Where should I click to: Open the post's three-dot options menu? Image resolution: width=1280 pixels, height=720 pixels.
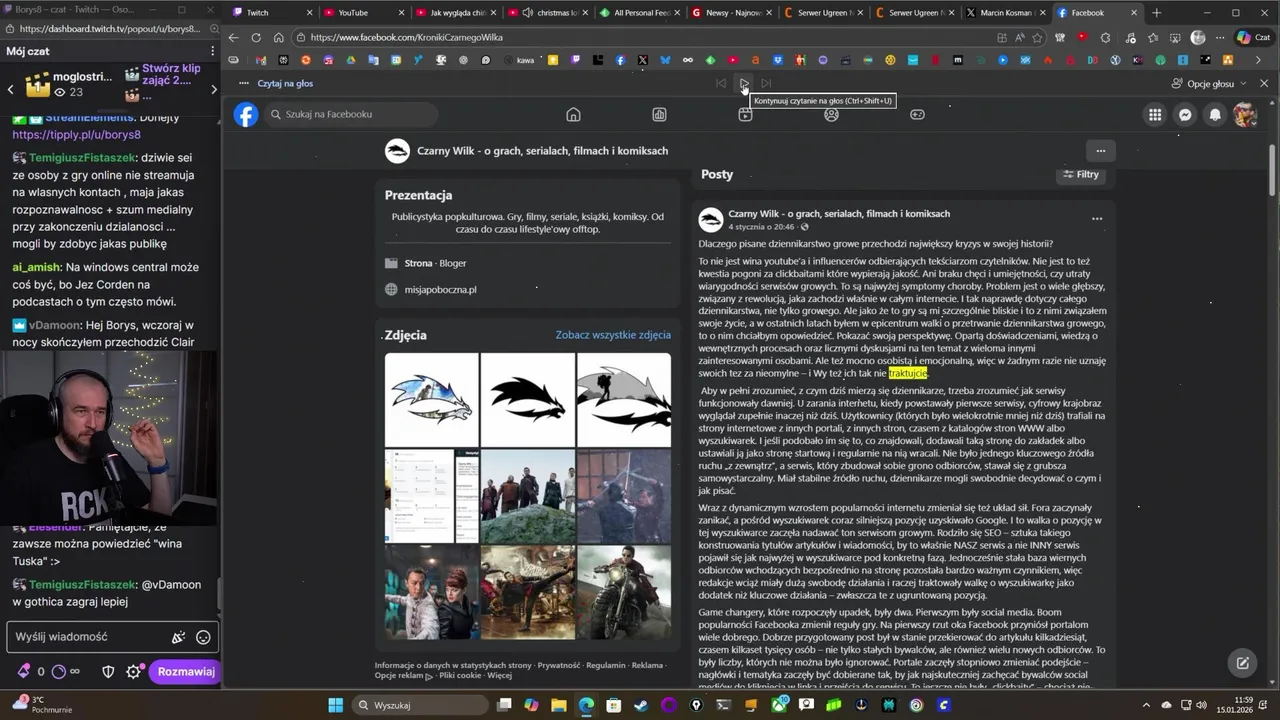point(1097,219)
